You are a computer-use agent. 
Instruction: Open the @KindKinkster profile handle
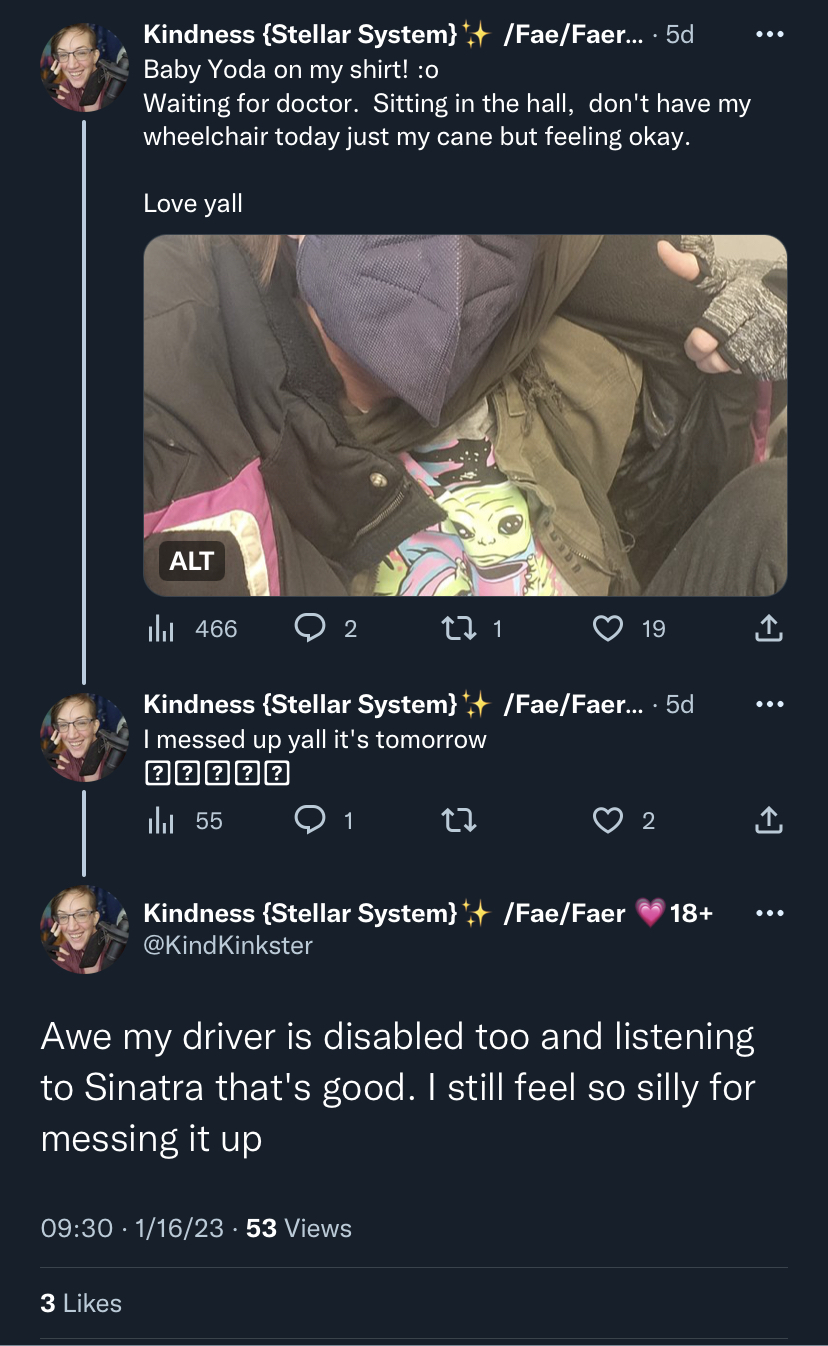[228, 945]
